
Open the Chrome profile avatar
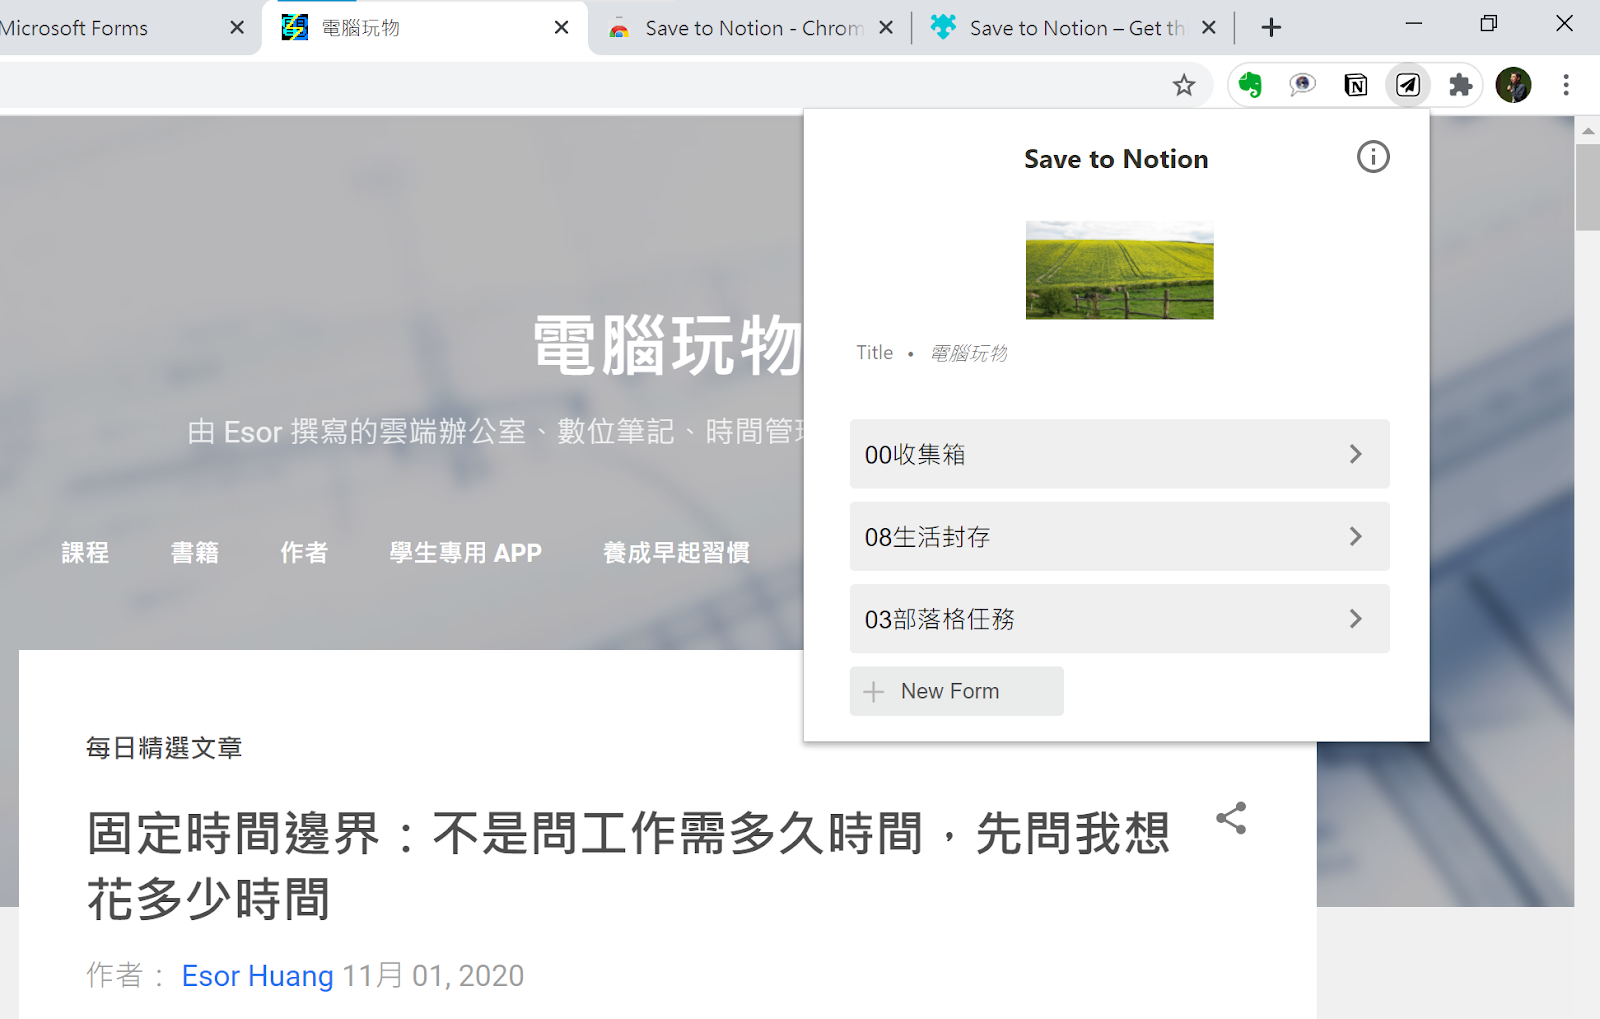[1513, 85]
